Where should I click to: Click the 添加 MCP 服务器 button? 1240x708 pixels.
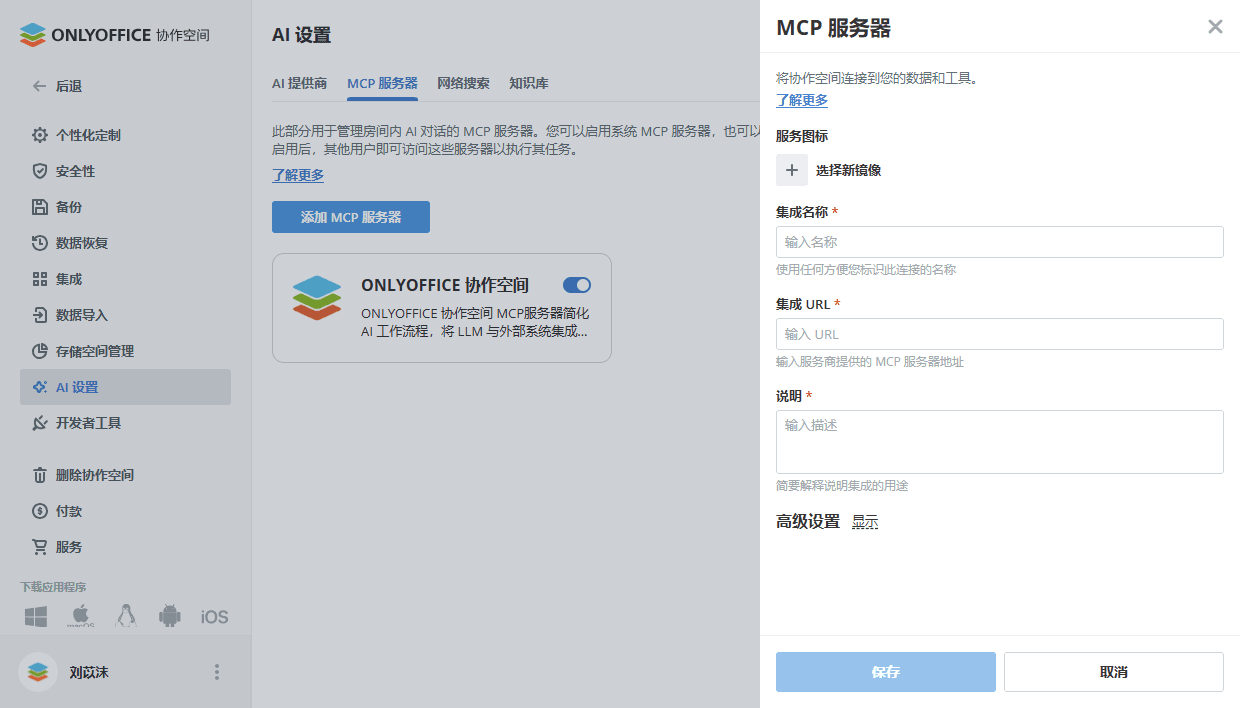[350, 216]
